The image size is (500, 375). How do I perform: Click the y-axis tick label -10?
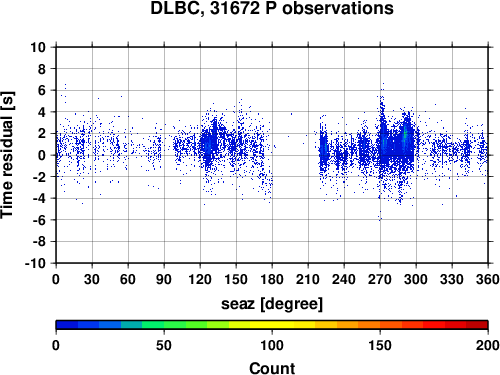pyautogui.click(x=35, y=263)
